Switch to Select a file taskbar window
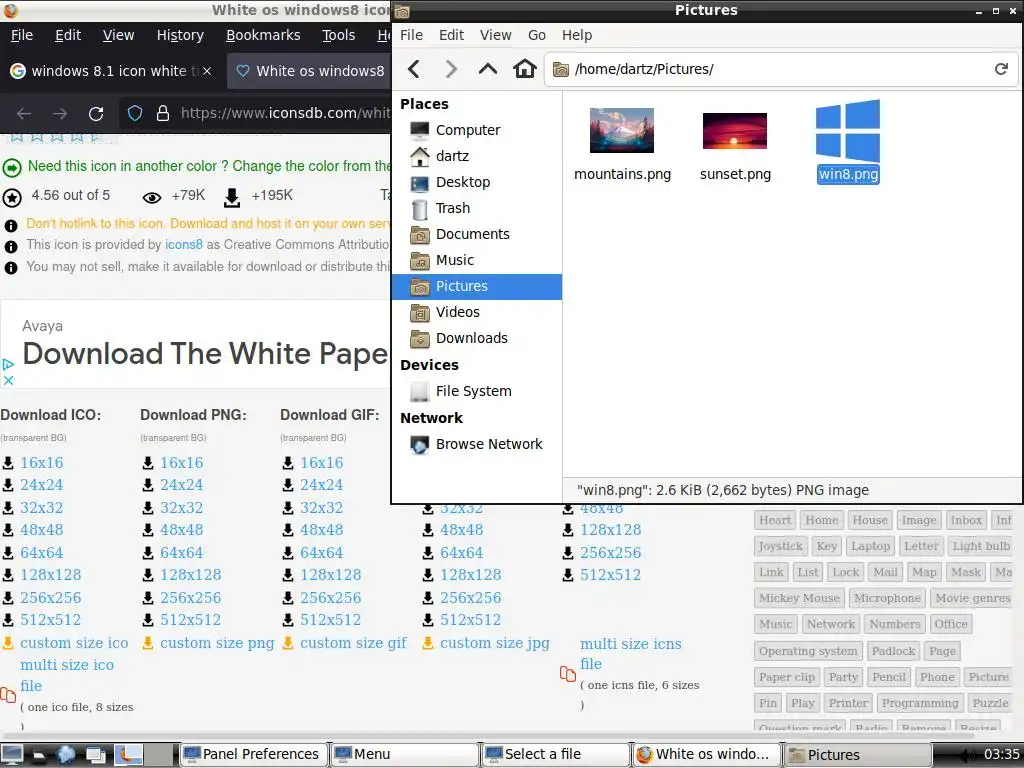Viewport: 1024px width, 768px height. 556,754
